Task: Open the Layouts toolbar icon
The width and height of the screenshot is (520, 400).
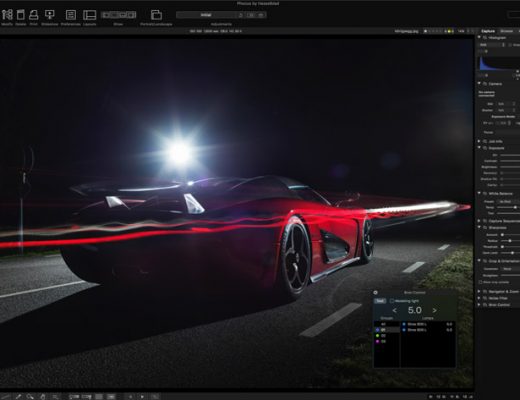Action: point(89,15)
